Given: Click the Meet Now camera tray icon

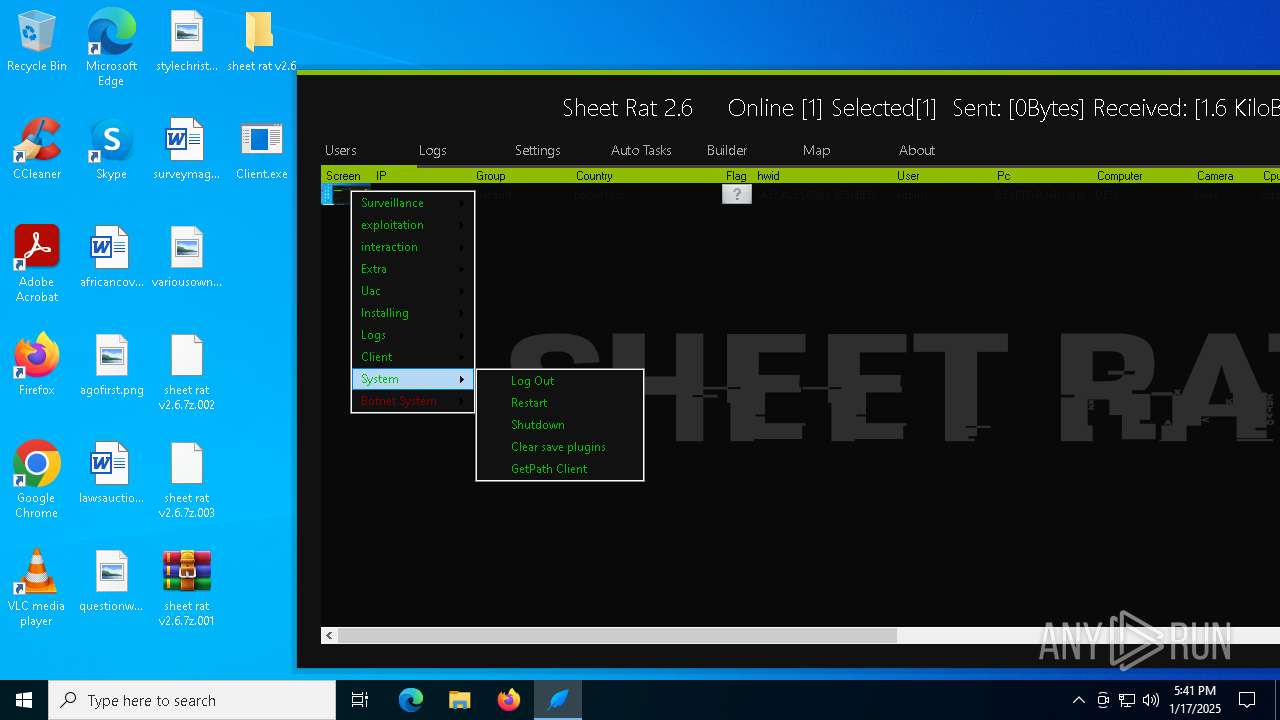Looking at the screenshot, I should point(1103,700).
